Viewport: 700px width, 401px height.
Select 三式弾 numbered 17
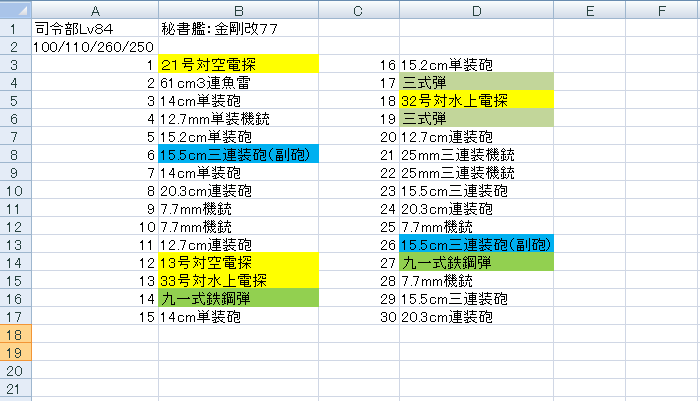coord(476,82)
